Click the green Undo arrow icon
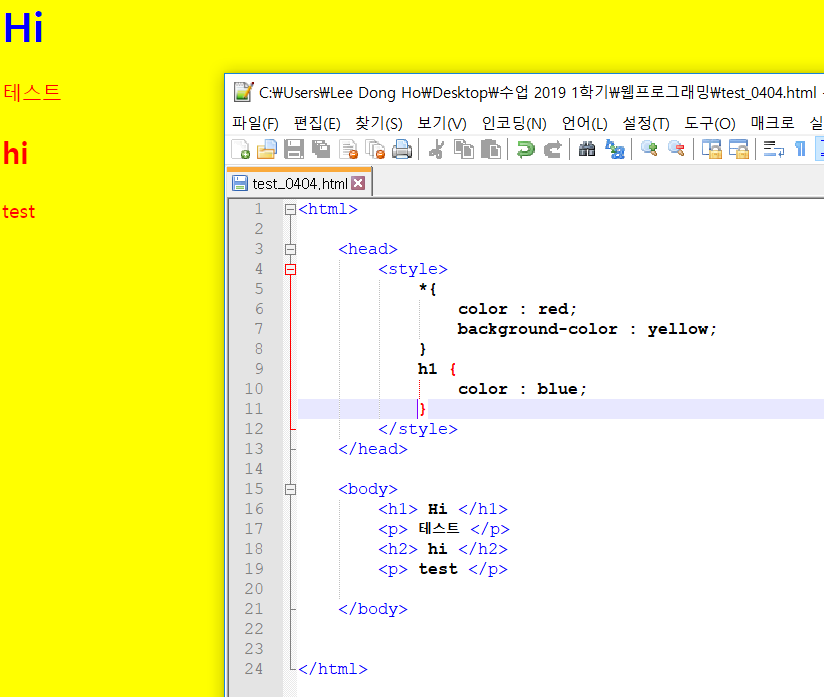This screenshot has height=697, width=824. point(525,149)
